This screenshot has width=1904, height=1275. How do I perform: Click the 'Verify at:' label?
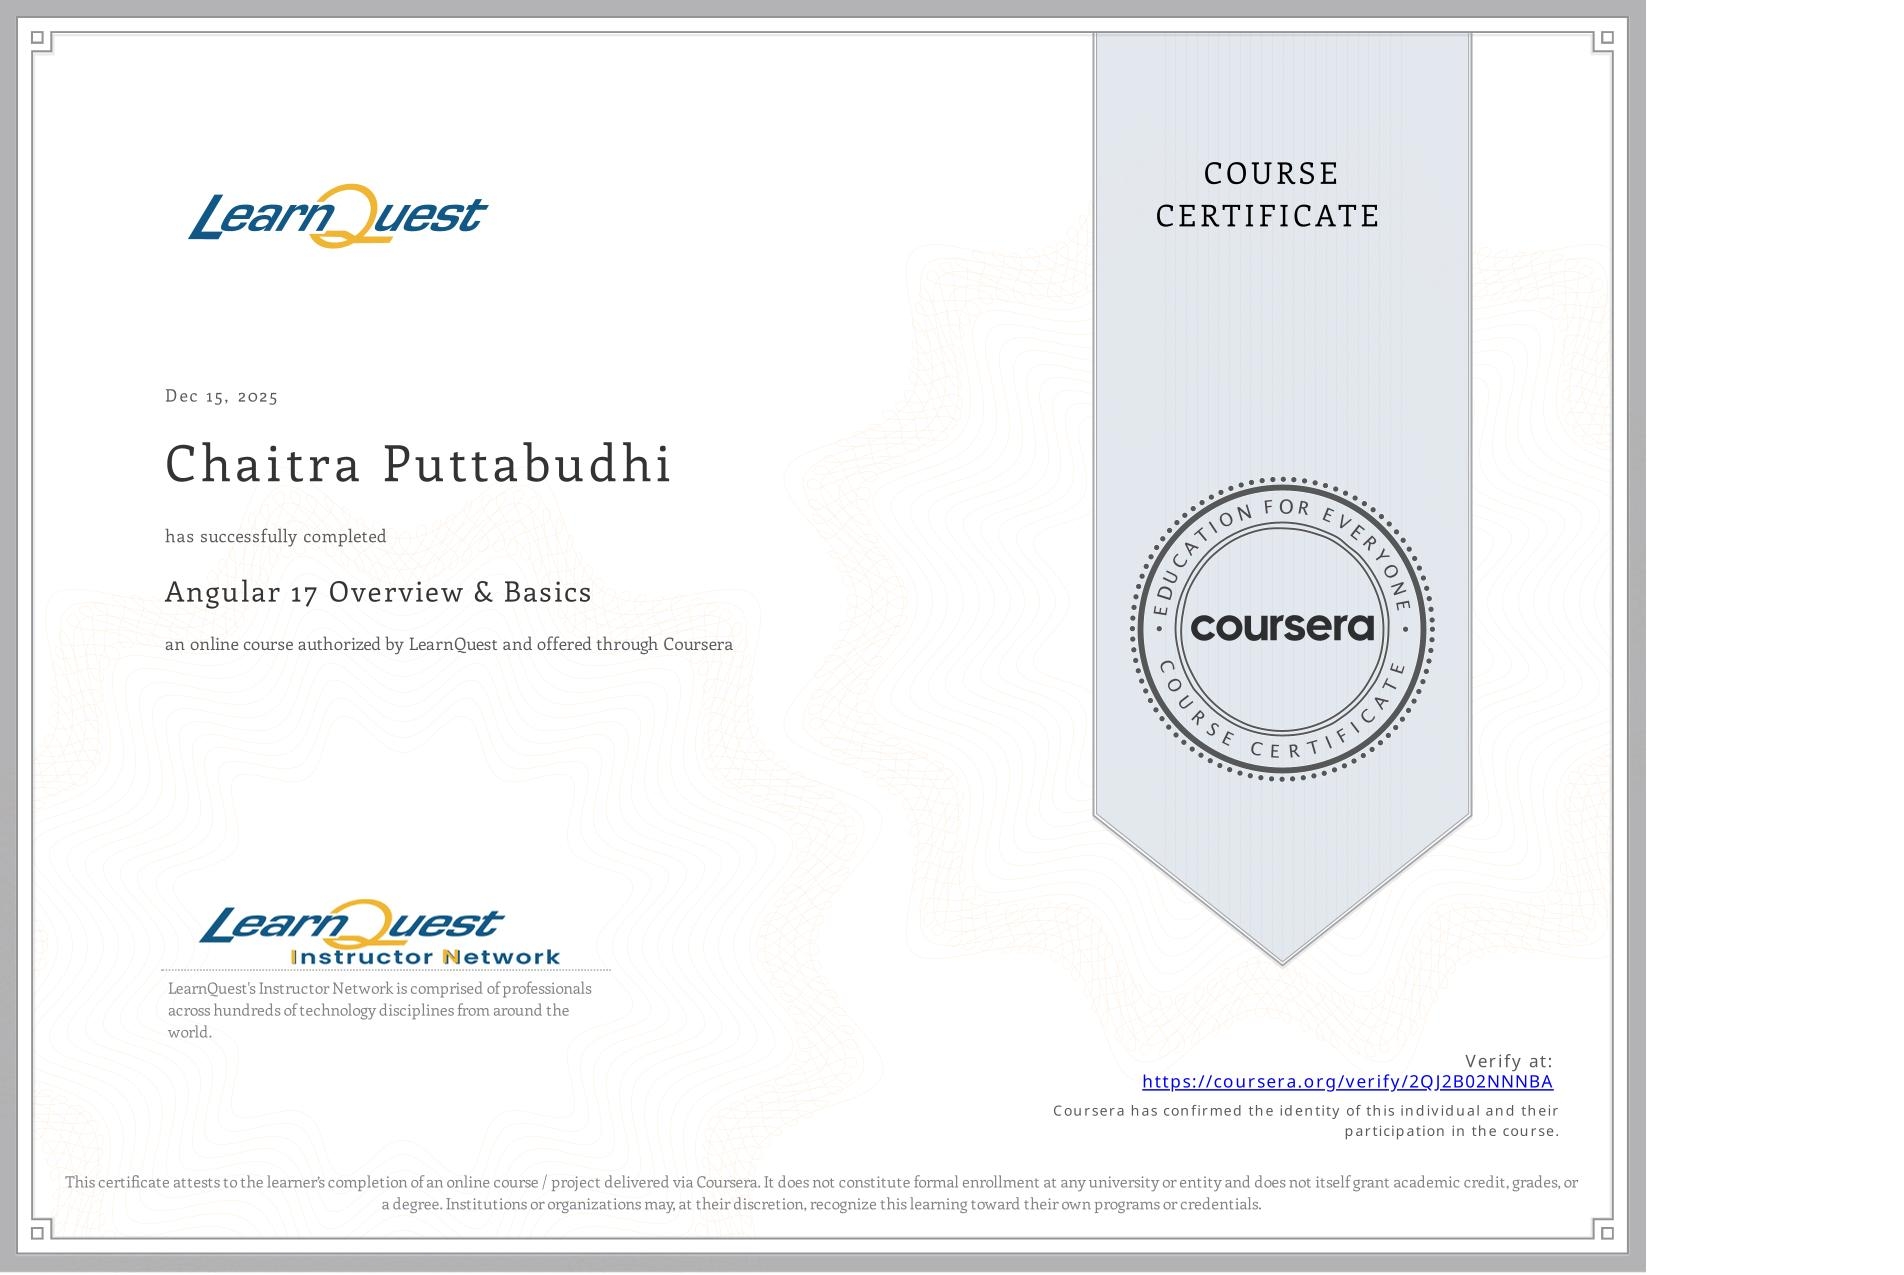click(1509, 1060)
